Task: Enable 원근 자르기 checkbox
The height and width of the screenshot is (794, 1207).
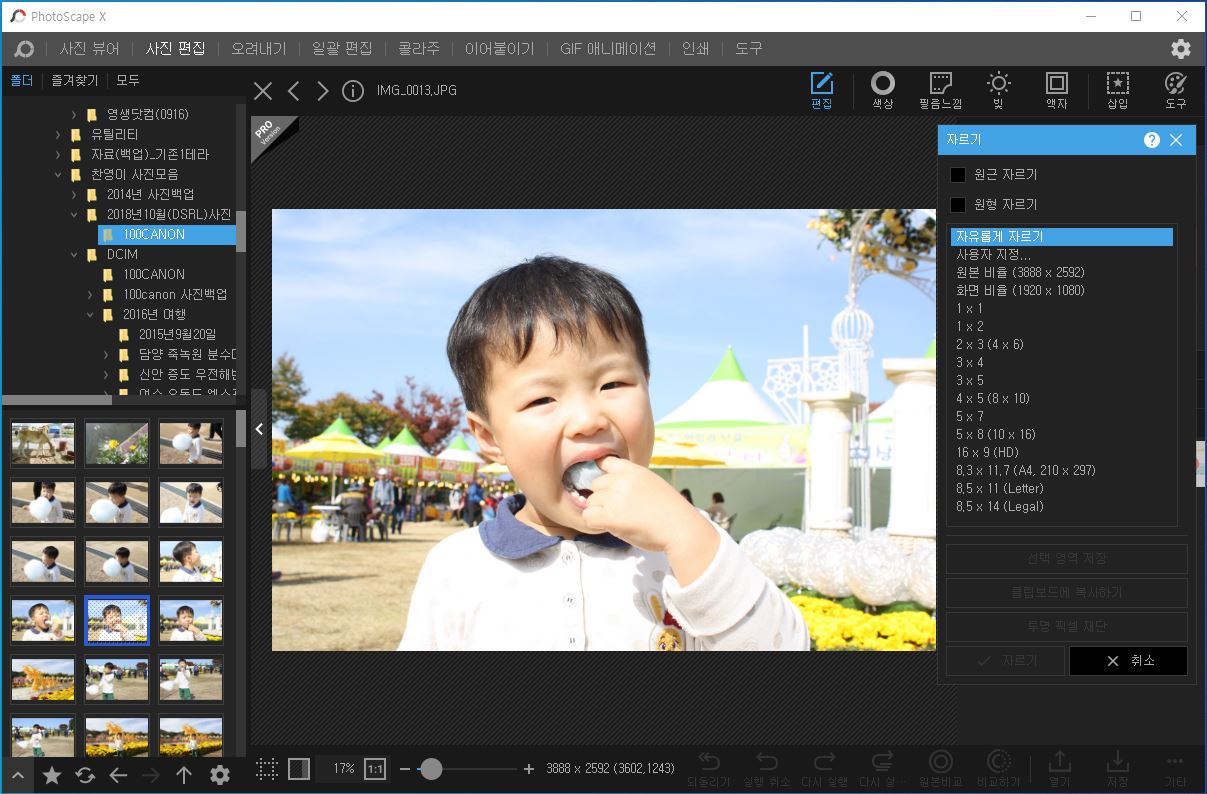Action: 958,174
